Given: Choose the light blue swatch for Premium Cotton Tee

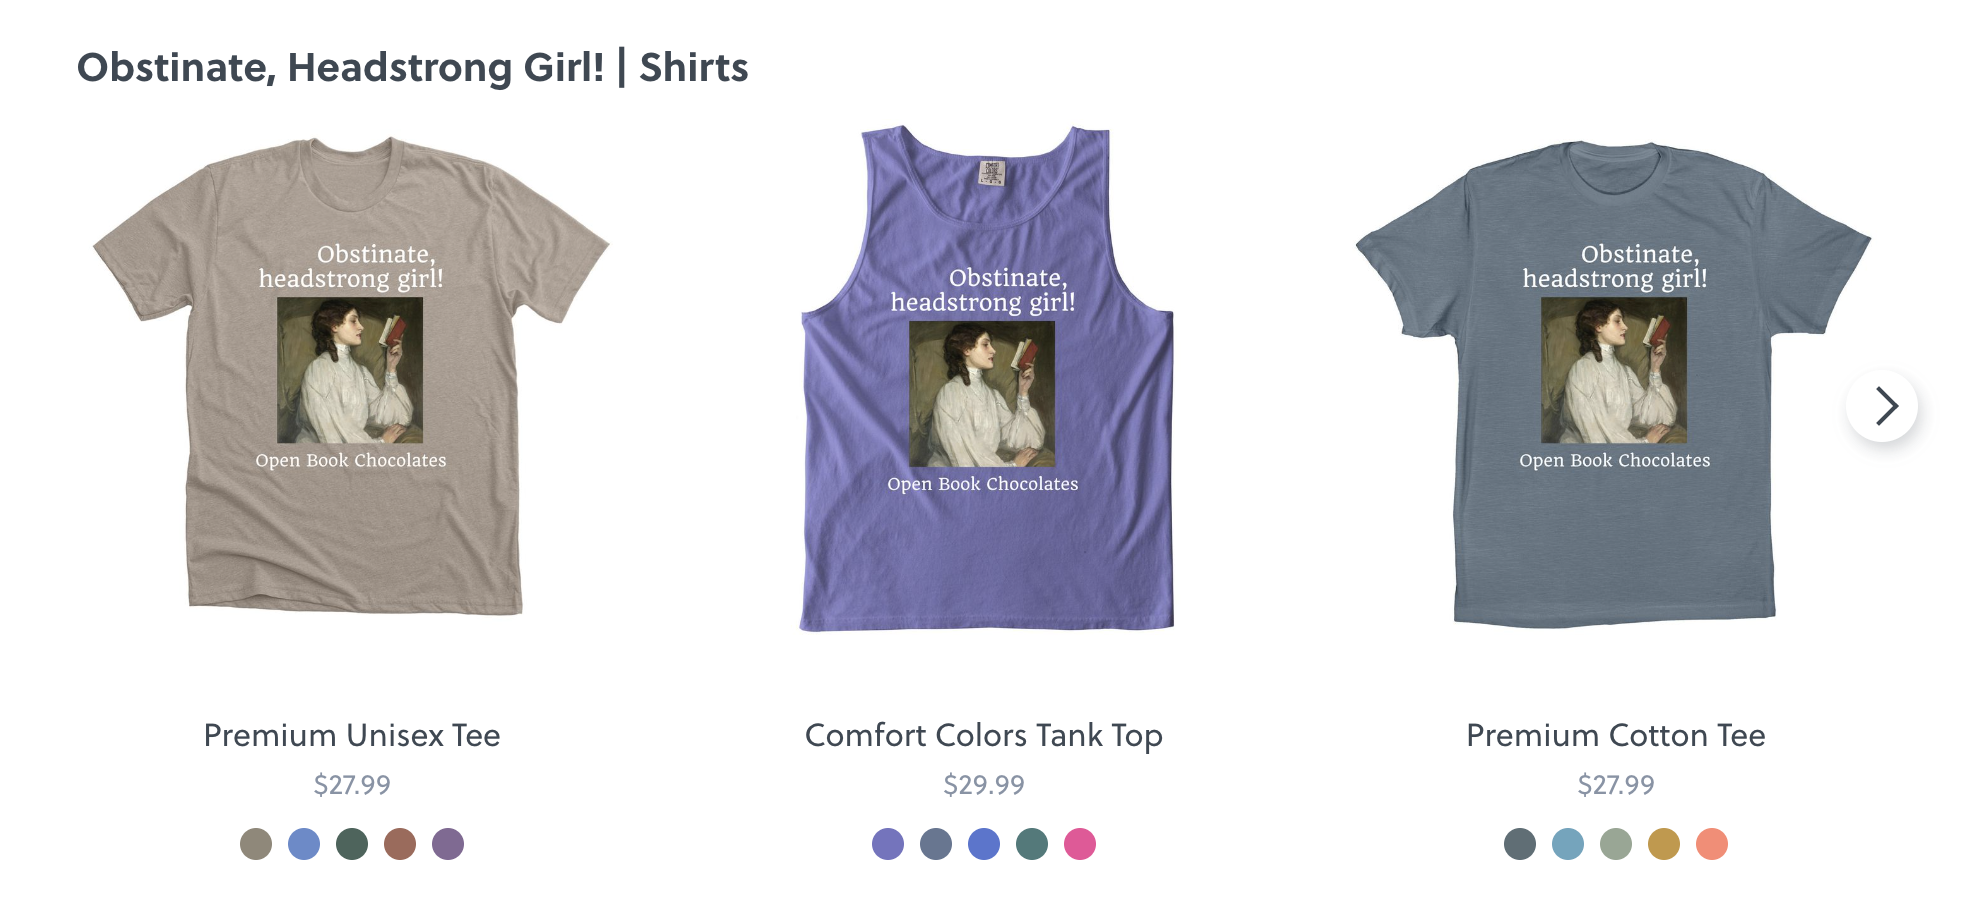Looking at the screenshot, I should (x=1568, y=844).
